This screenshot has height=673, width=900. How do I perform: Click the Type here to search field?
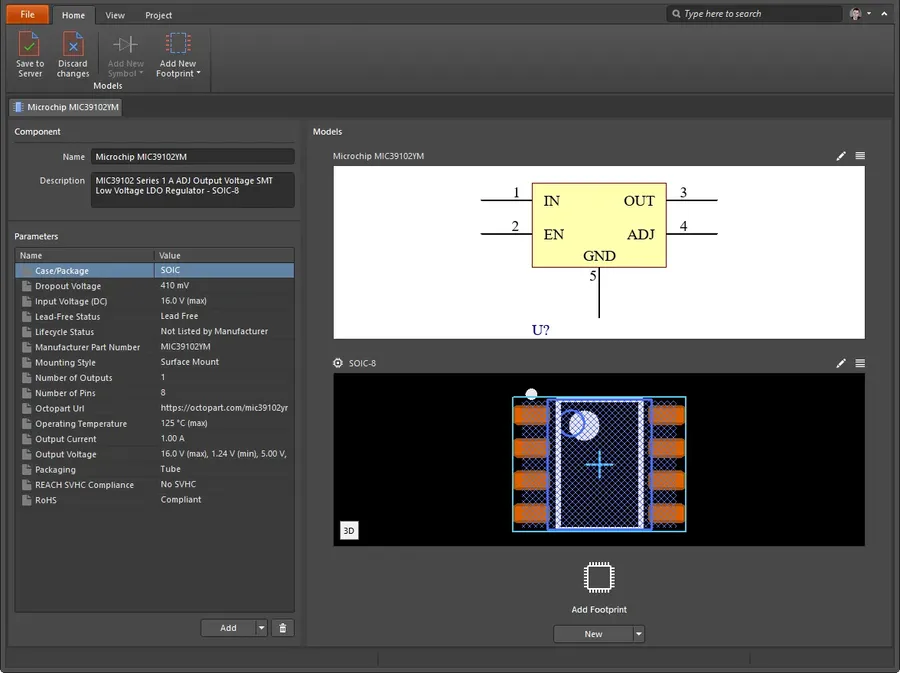755,14
